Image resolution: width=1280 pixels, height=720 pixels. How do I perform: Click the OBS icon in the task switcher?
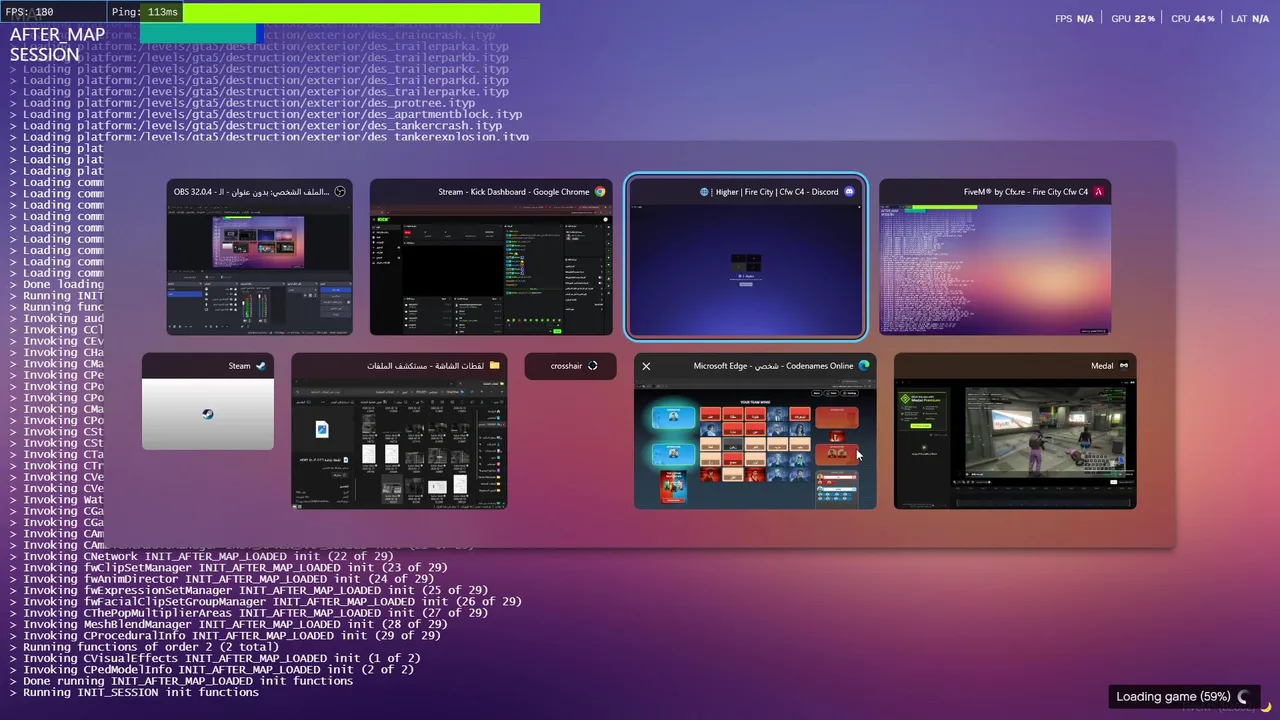[x=340, y=192]
